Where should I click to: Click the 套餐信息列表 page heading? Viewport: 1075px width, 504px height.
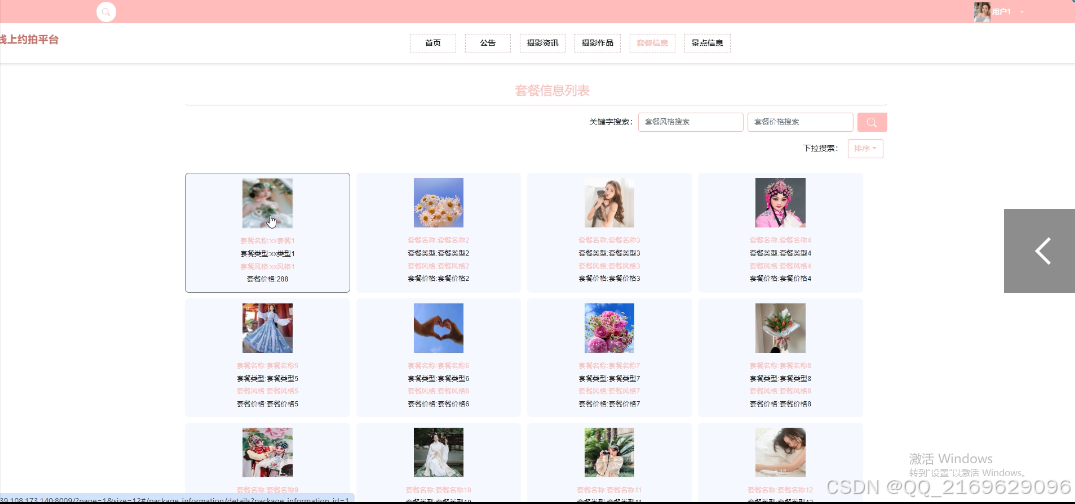[x=552, y=91]
